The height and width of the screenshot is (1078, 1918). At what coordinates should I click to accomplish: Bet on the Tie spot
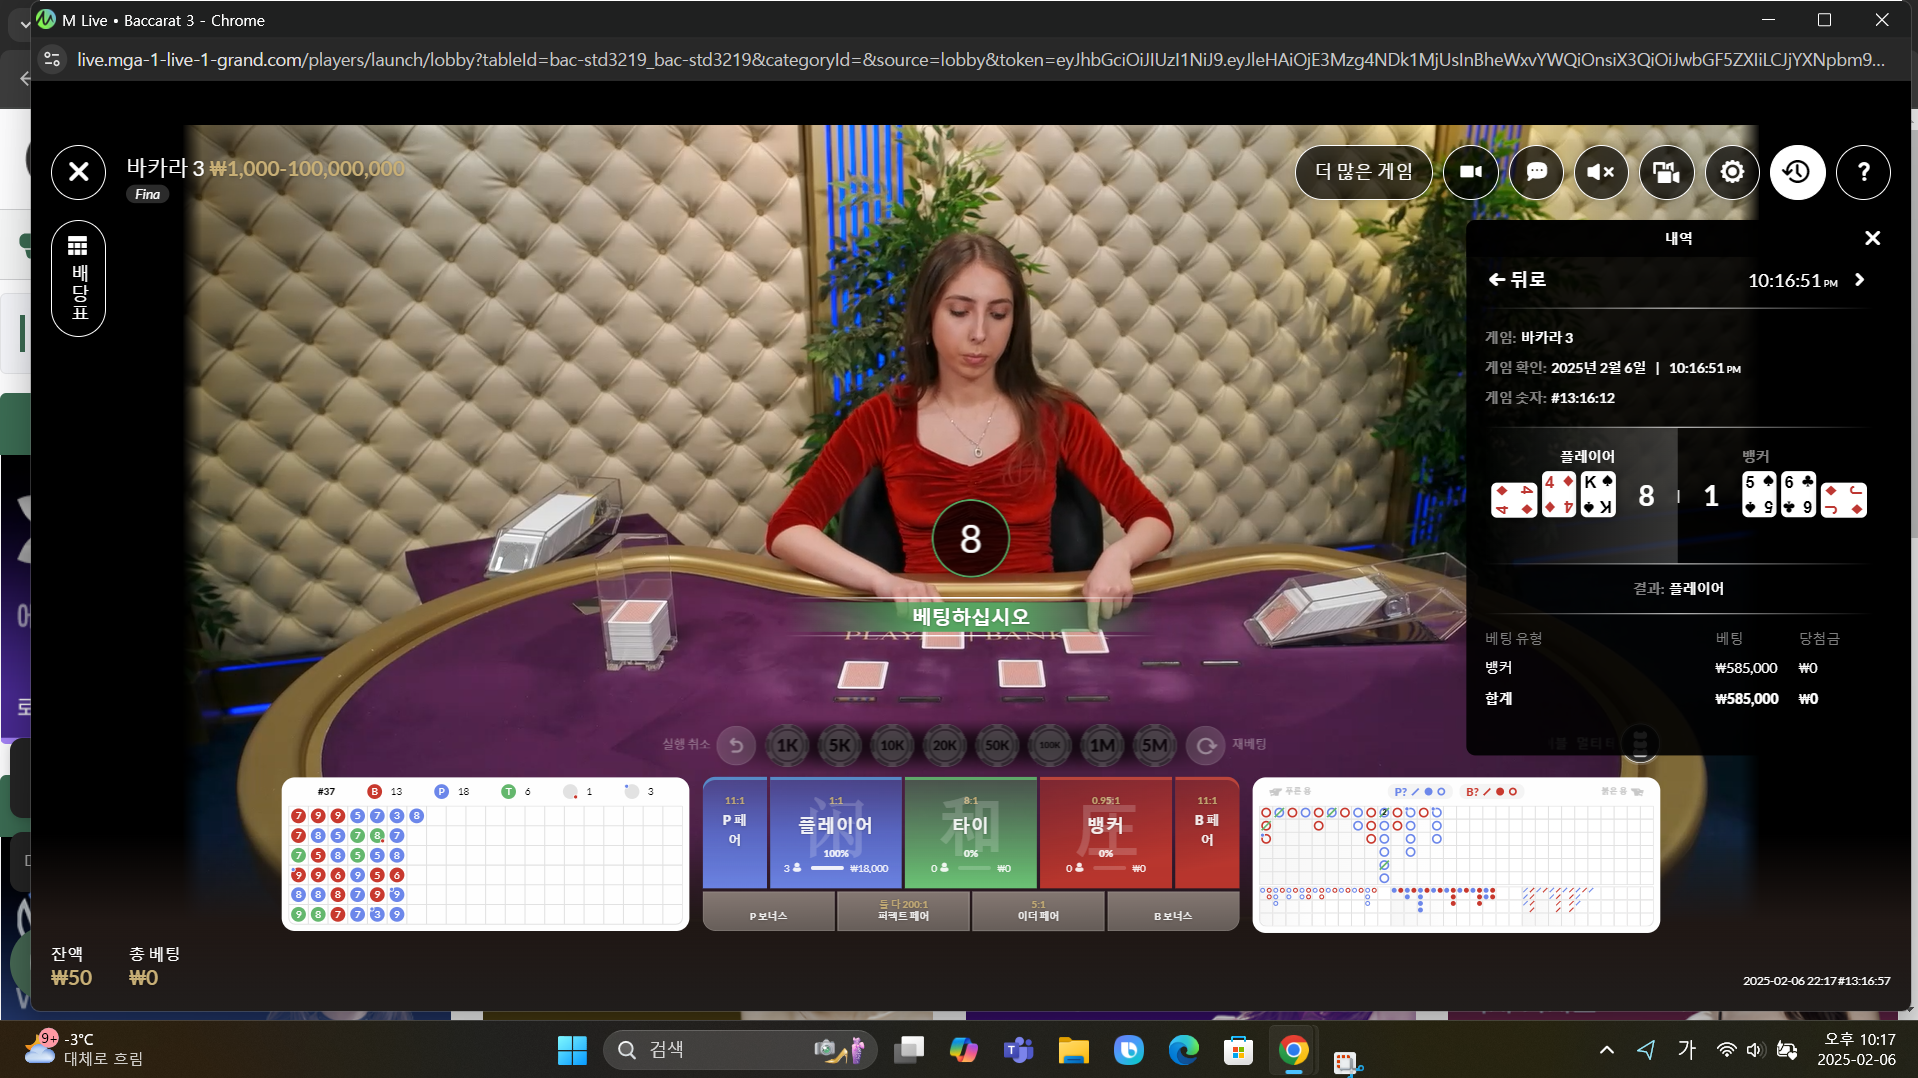pos(970,833)
